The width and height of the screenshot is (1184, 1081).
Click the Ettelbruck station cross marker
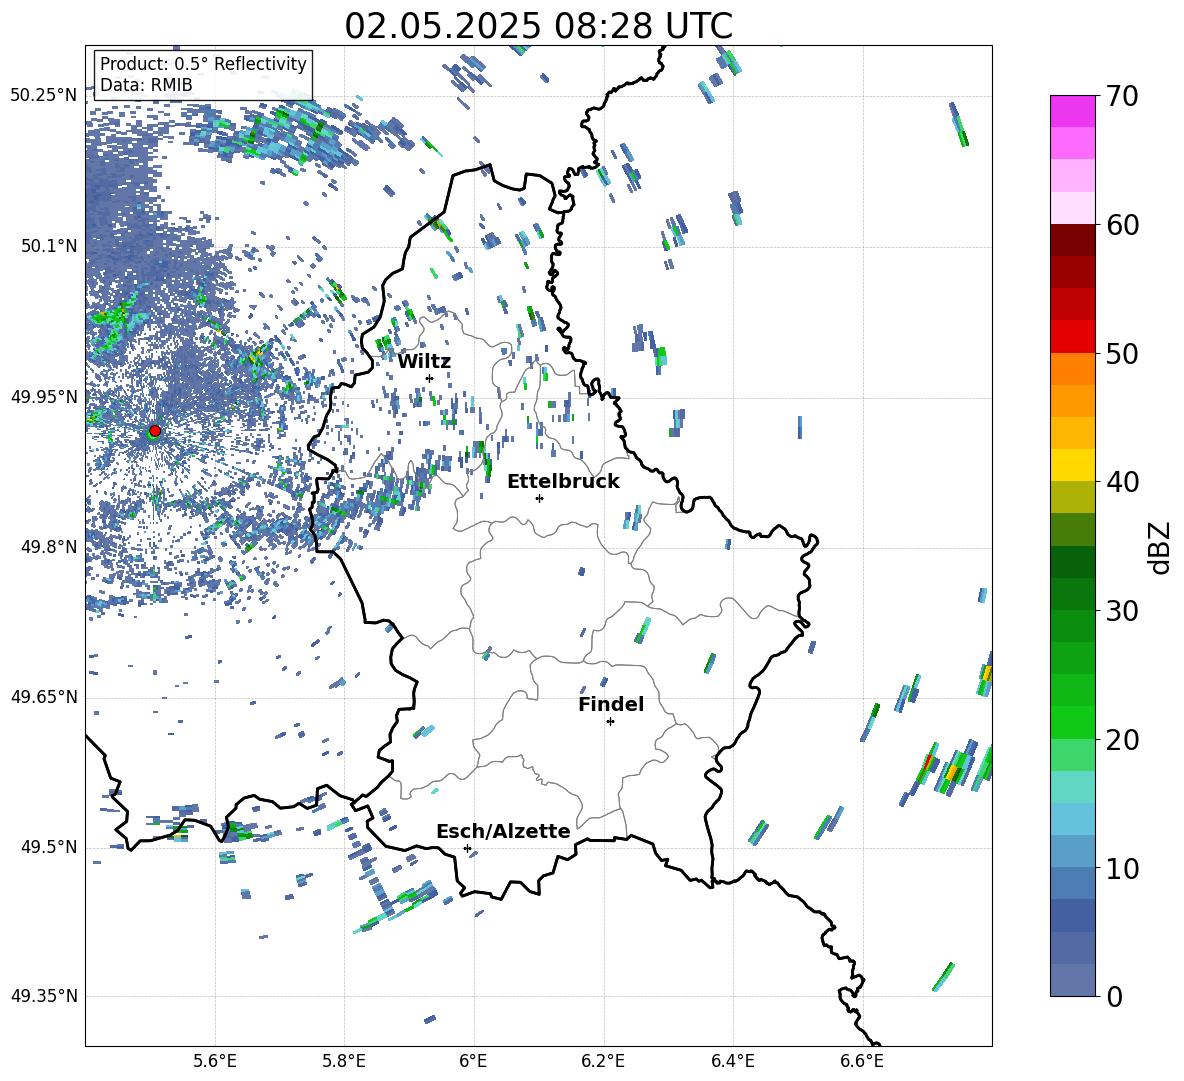pos(539,498)
